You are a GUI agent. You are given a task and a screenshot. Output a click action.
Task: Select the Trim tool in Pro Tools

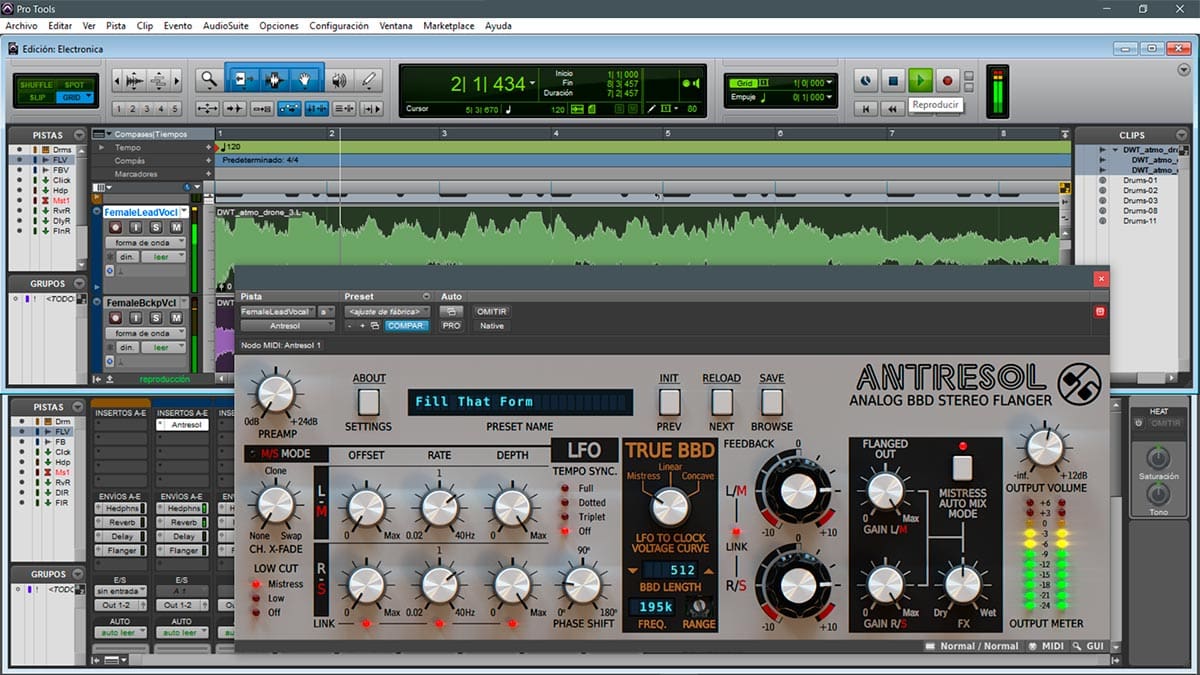tap(243, 80)
